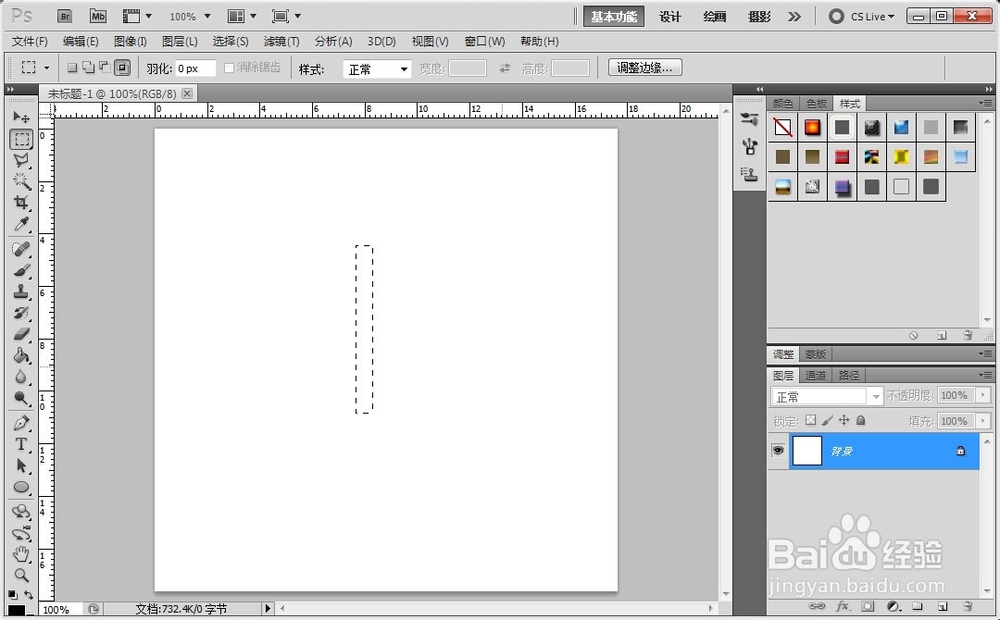Choose intersect with selection mode button

[122, 67]
